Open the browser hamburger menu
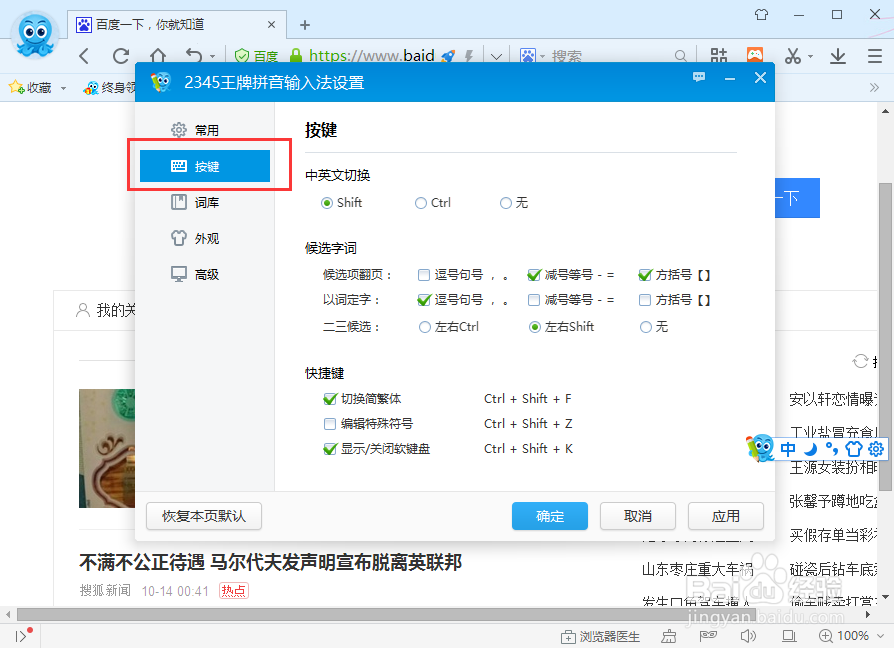Viewport: 894px width, 648px height. coord(875,56)
